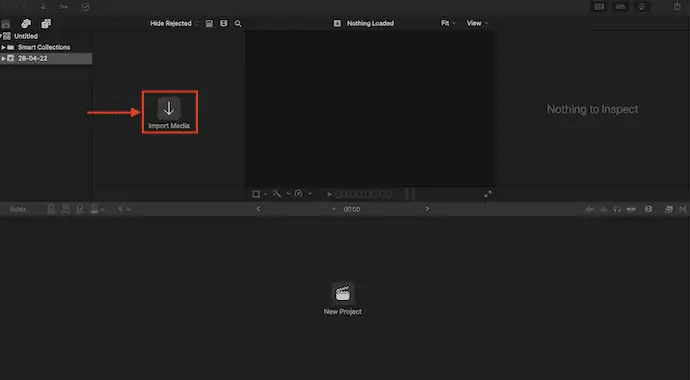Toggle the timeline panel layout button
Viewport: 690px width, 380px height.
click(x=620, y=7)
